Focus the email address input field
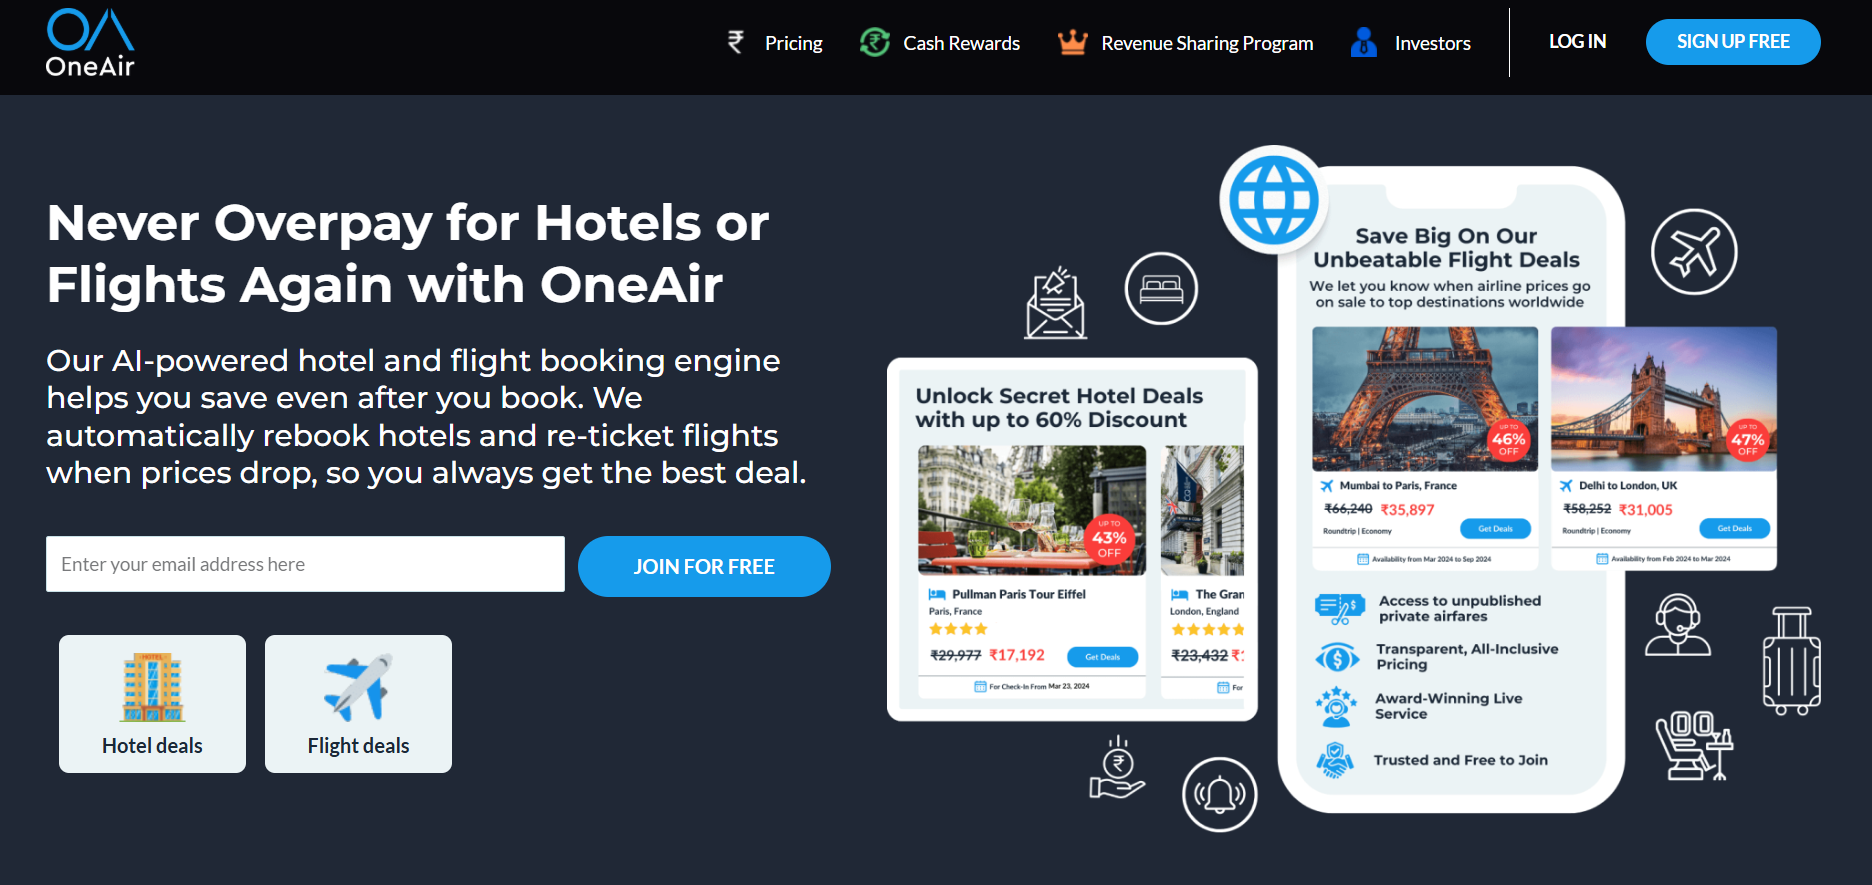 coord(305,564)
